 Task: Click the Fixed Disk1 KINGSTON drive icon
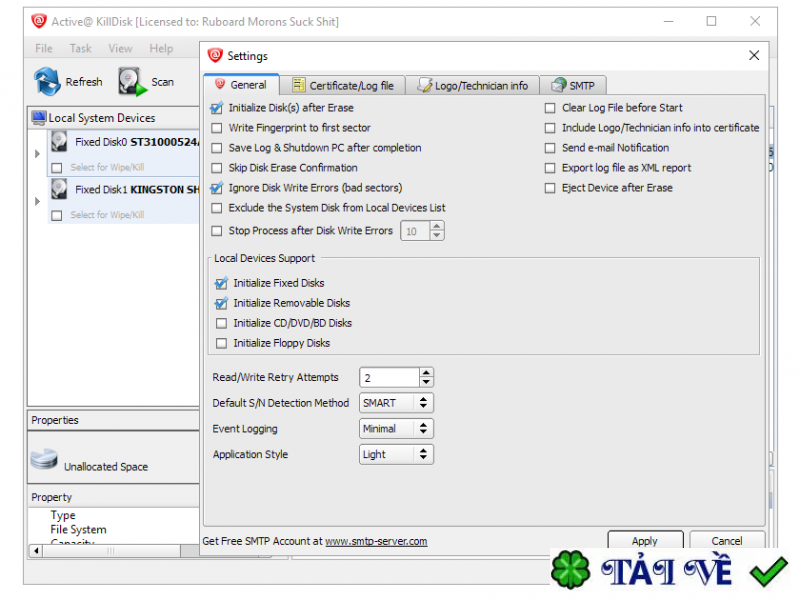point(60,189)
